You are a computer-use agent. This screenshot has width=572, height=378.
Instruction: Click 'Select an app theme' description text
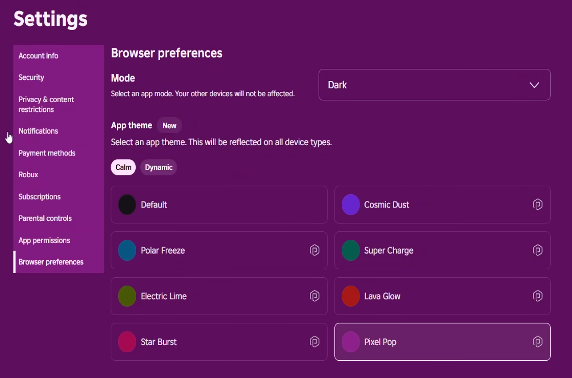pos(221,142)
